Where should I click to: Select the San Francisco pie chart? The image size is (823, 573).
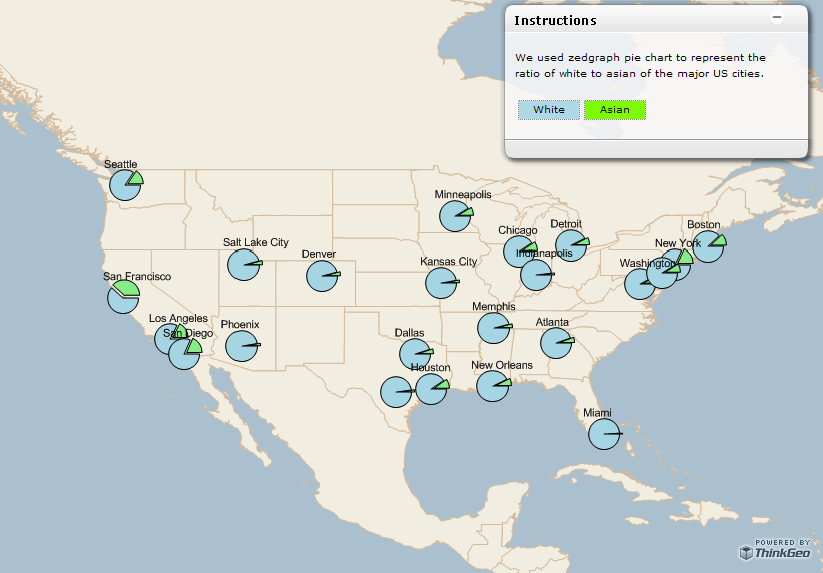pyautogui.click(x=123, y=297)
